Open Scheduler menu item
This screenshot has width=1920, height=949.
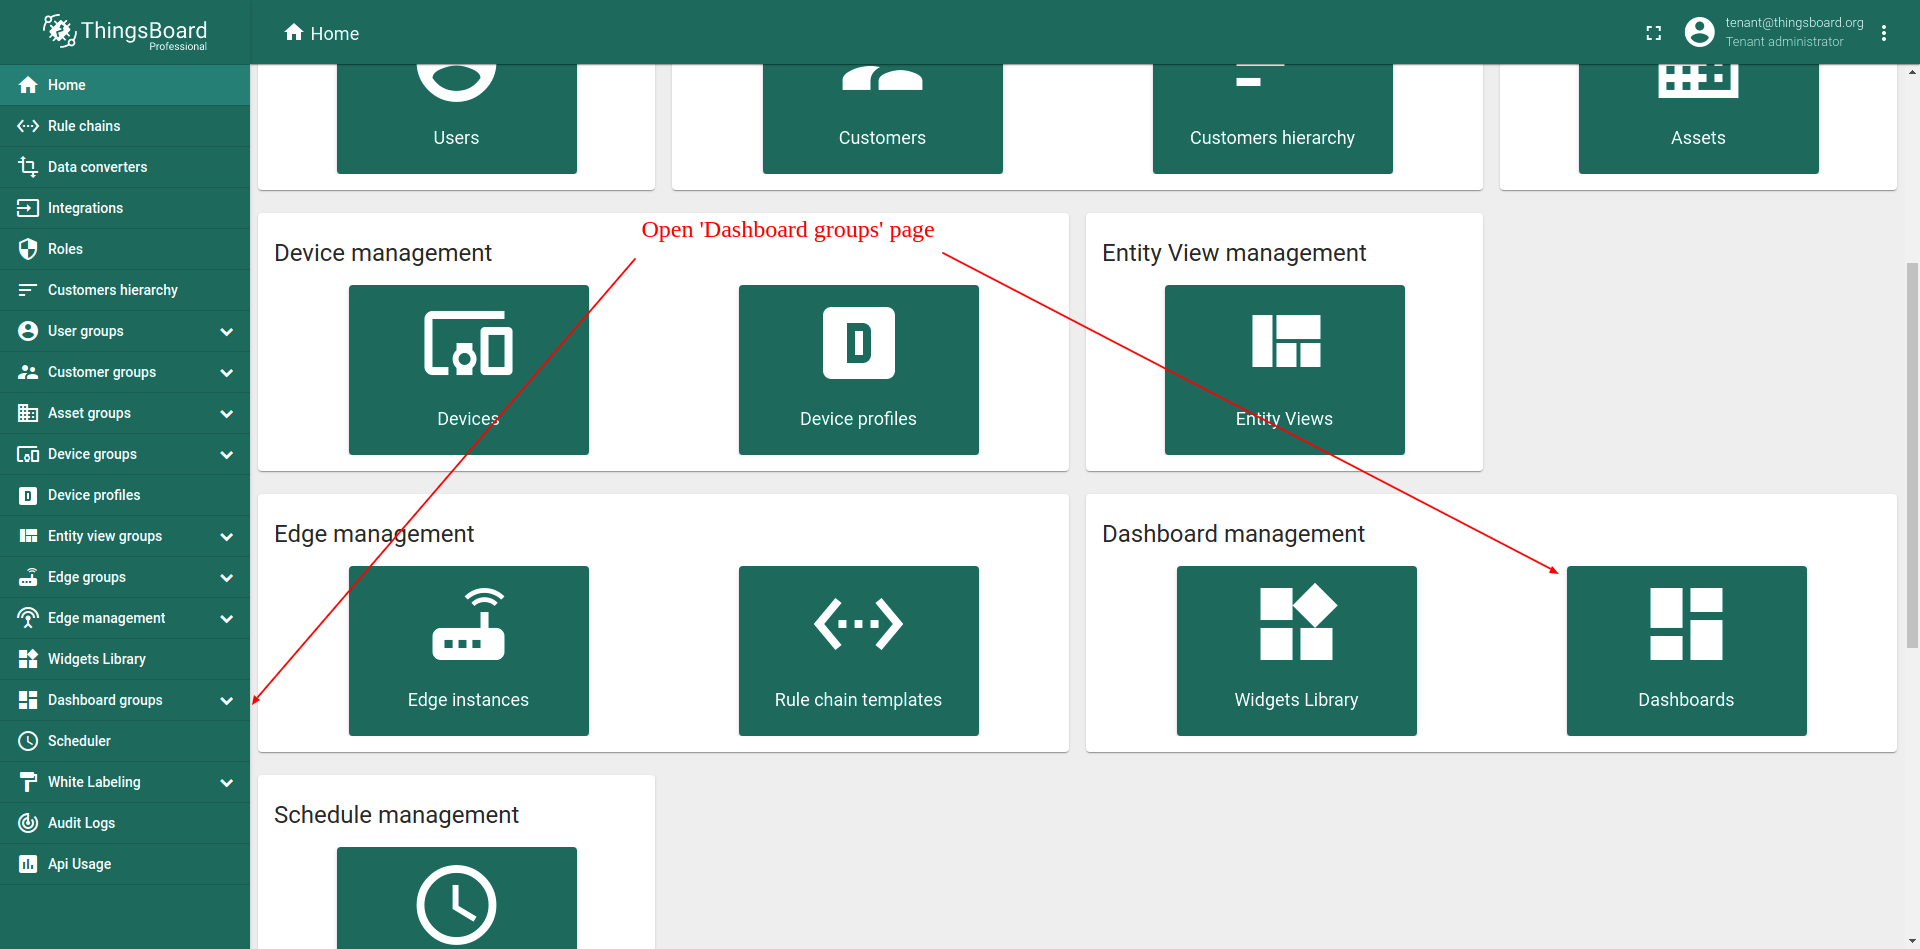pos(125,741)
